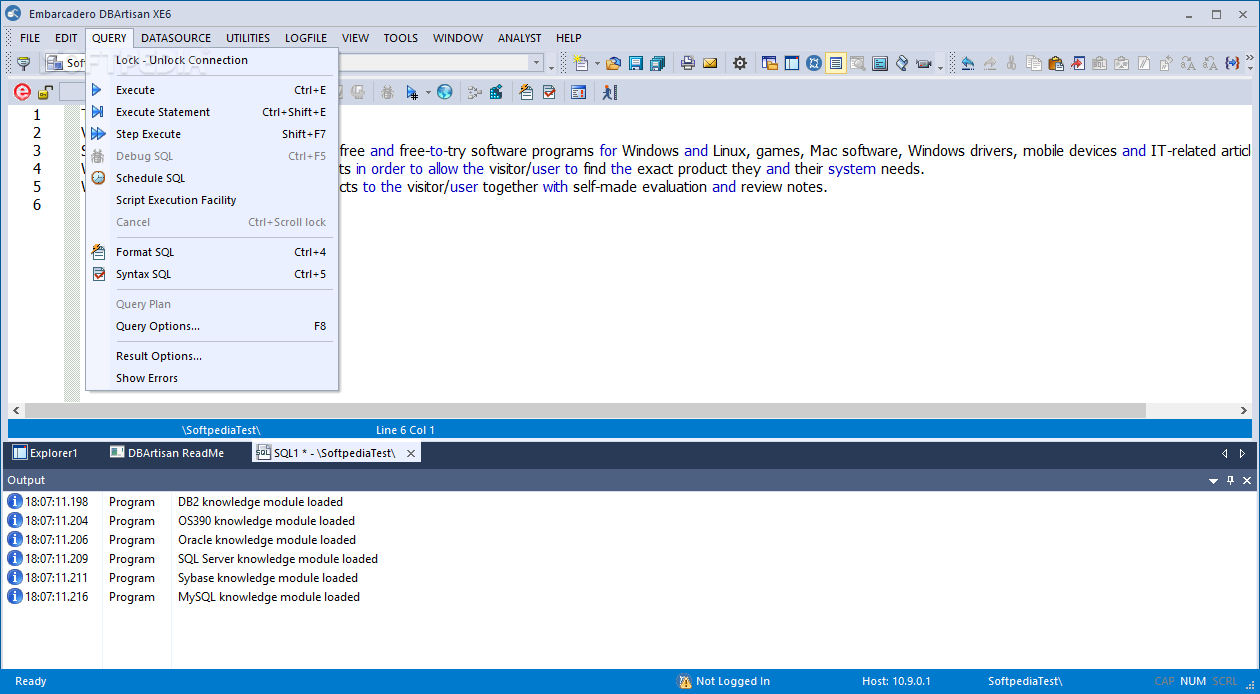Open dropdown arrow after camcorder icon
Screen dimensions: 1260x694
tap(940, 66)
